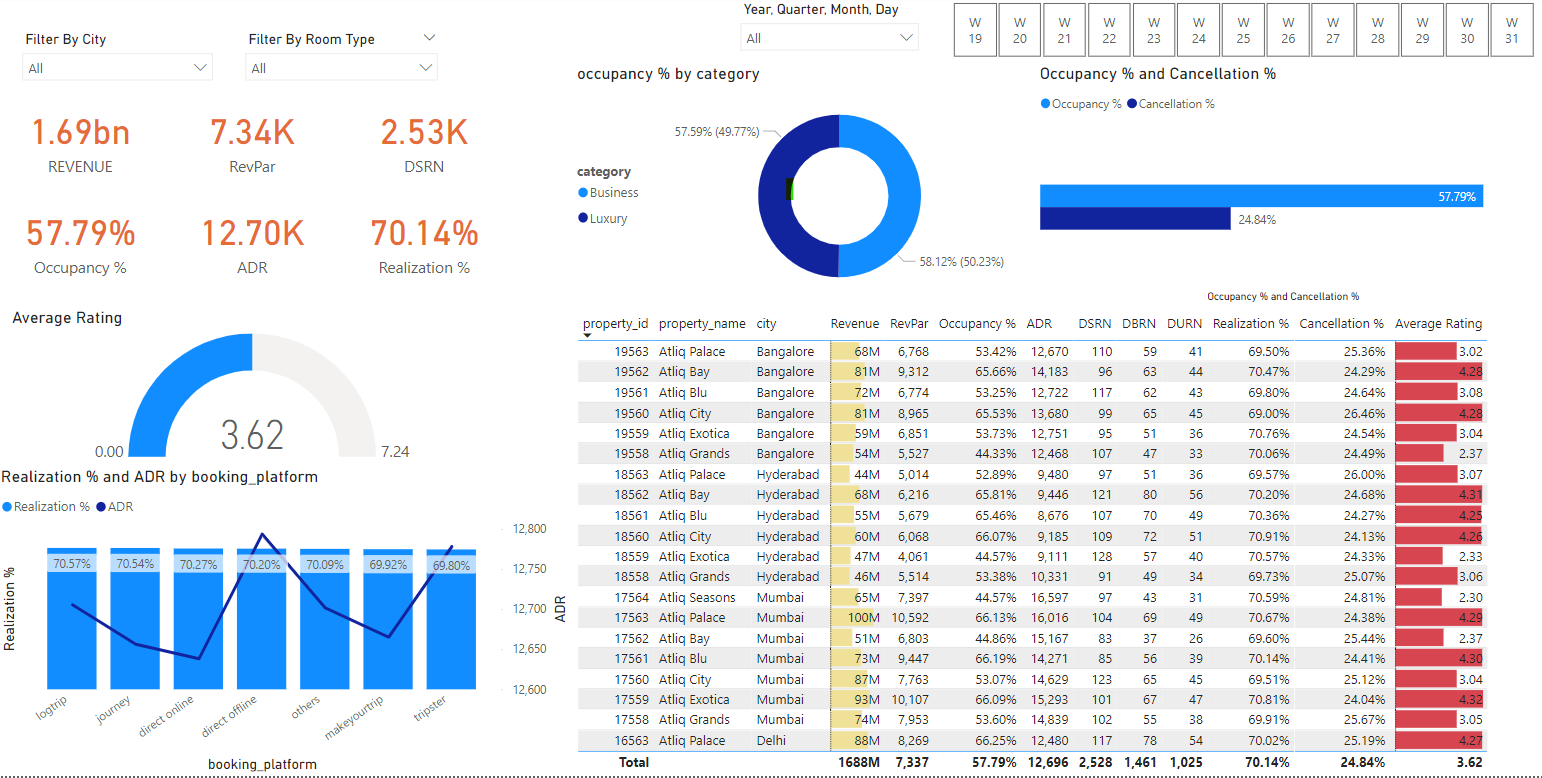
Task: Select the Atliq Palace Bangalore table row
Action: click(900, 351)
